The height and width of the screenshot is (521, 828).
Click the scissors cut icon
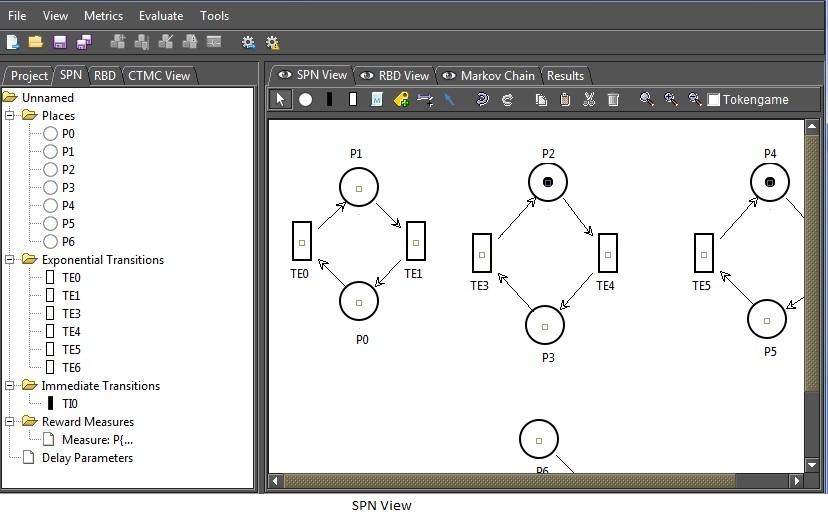click(589, 100)
